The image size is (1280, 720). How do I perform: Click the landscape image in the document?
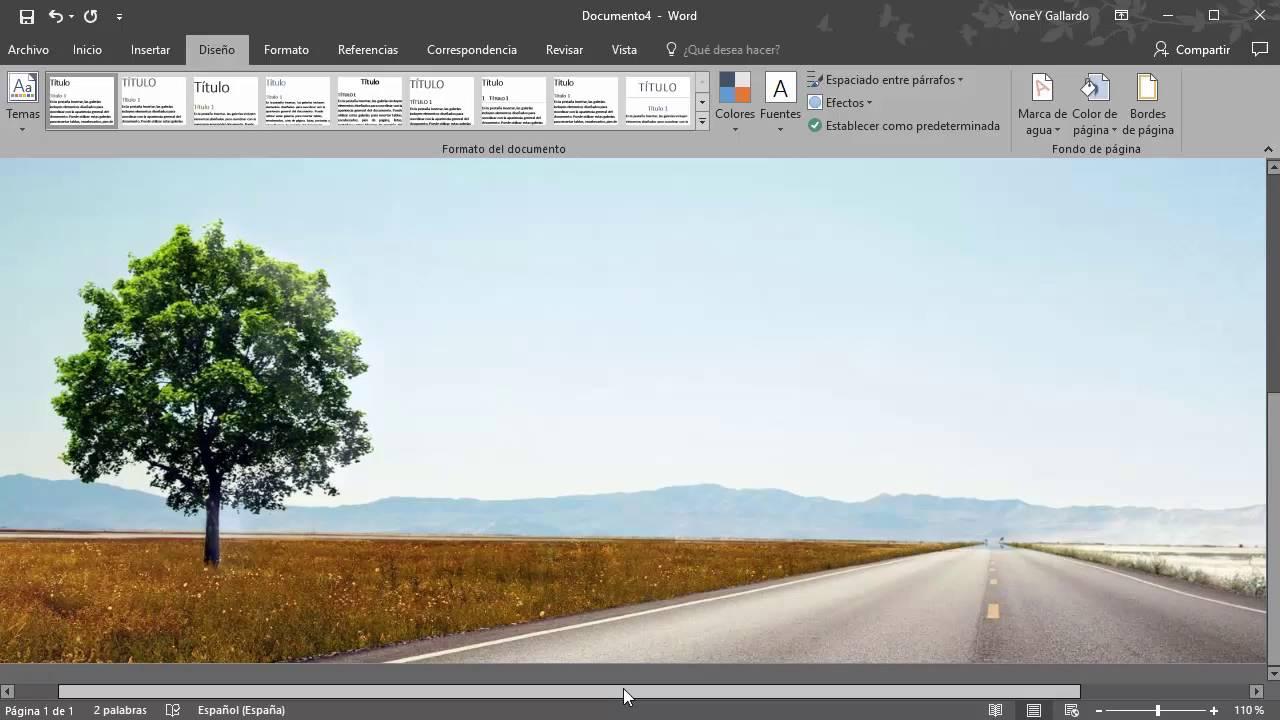tap(632, 410)
